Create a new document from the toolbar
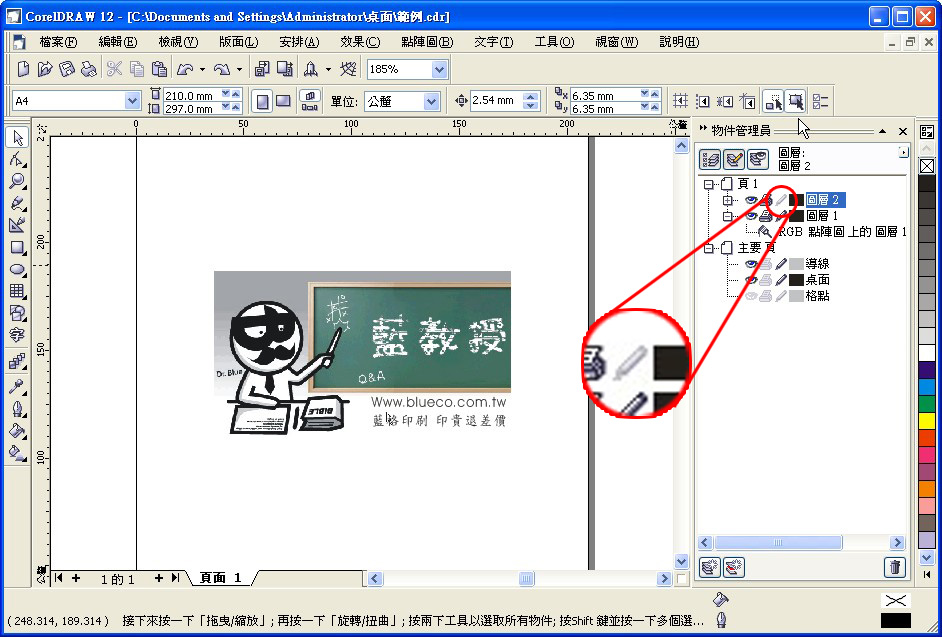The height and width of the screenshot is (637, 942). 23,69
